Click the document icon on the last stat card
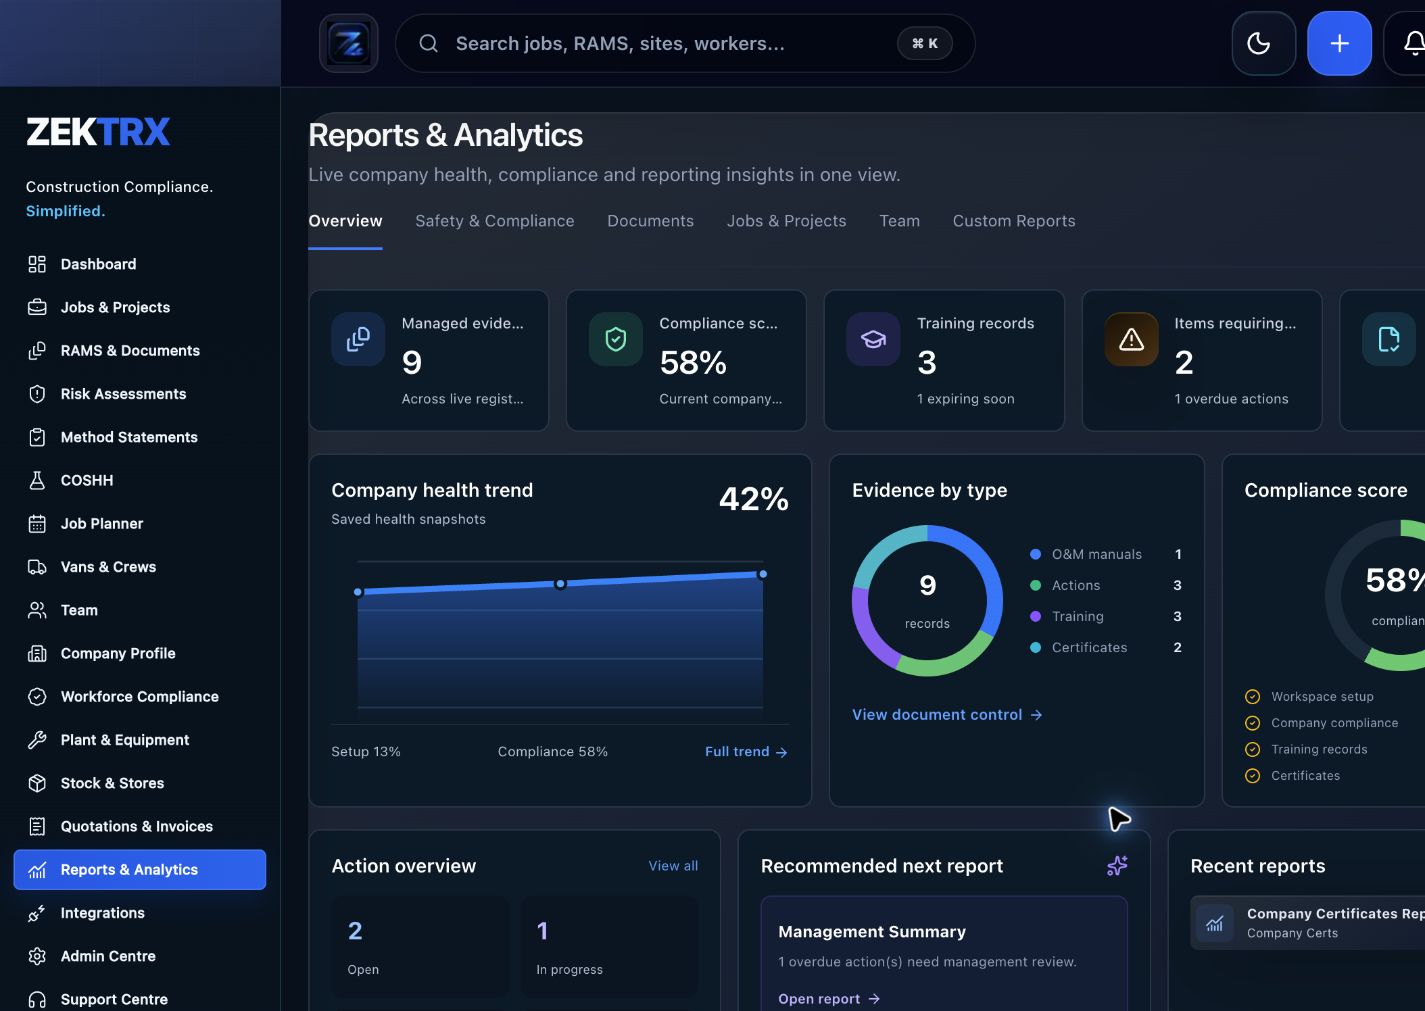1425x1011 pixels. pyautogui.click(x=1389, y=339)
